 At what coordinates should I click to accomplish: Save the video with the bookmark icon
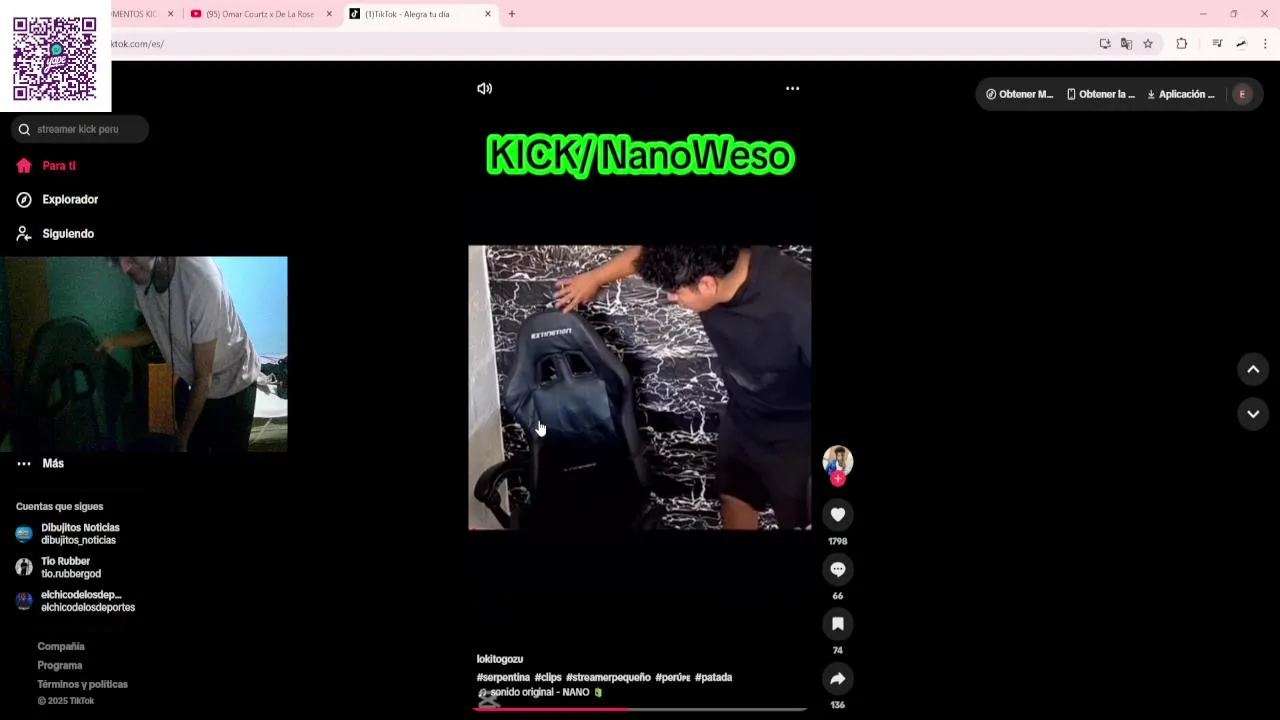pyautogui.click(x=838, y=624)
